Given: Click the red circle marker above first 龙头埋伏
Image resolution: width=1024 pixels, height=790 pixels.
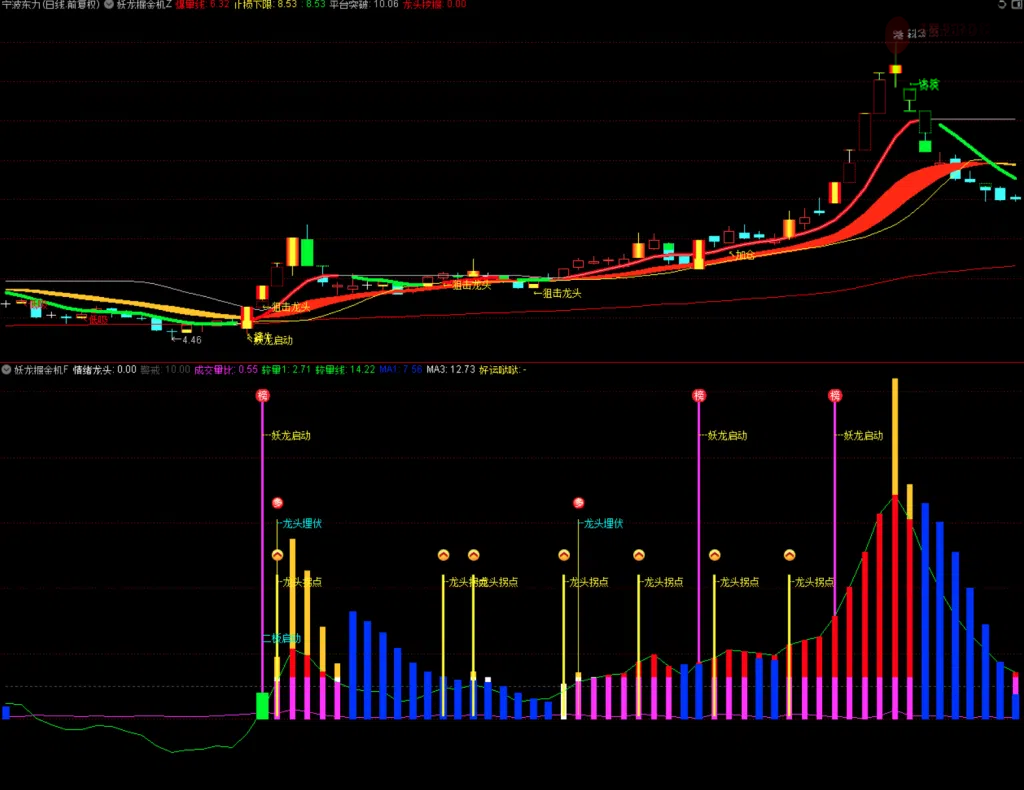Looking at the screenshot, I should pos(278,503).
